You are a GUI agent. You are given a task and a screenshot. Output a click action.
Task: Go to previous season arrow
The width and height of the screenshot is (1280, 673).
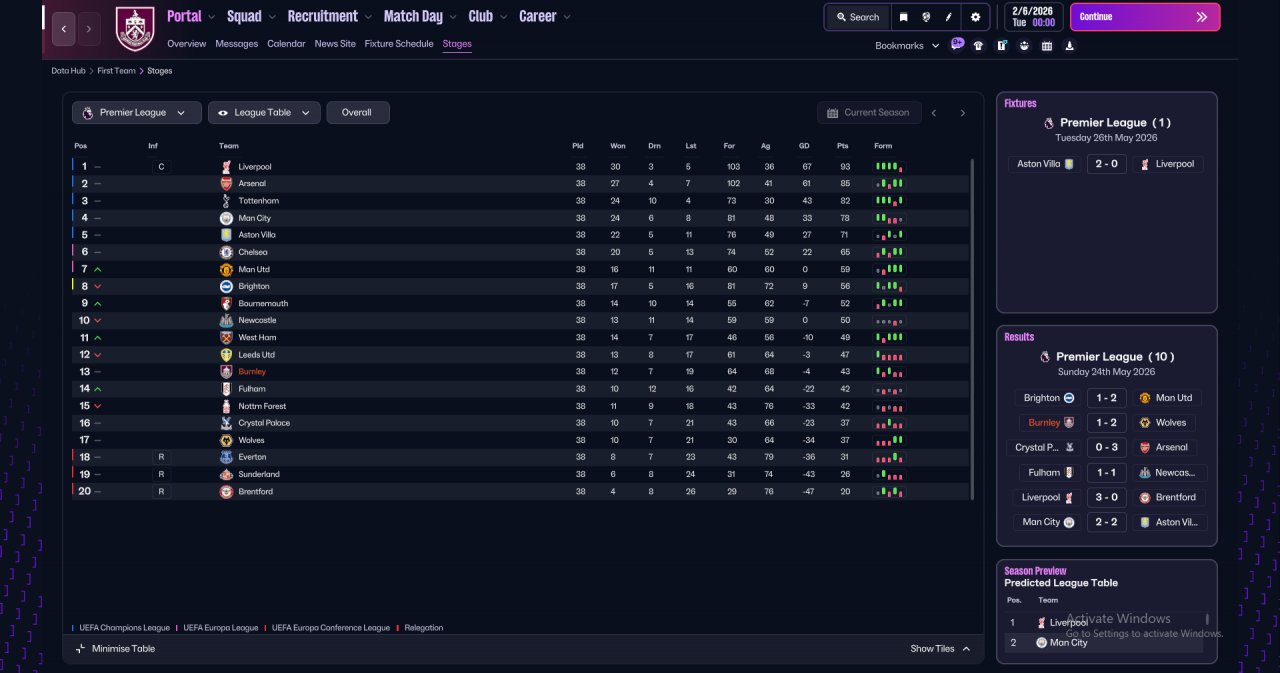tap(934, 113)
